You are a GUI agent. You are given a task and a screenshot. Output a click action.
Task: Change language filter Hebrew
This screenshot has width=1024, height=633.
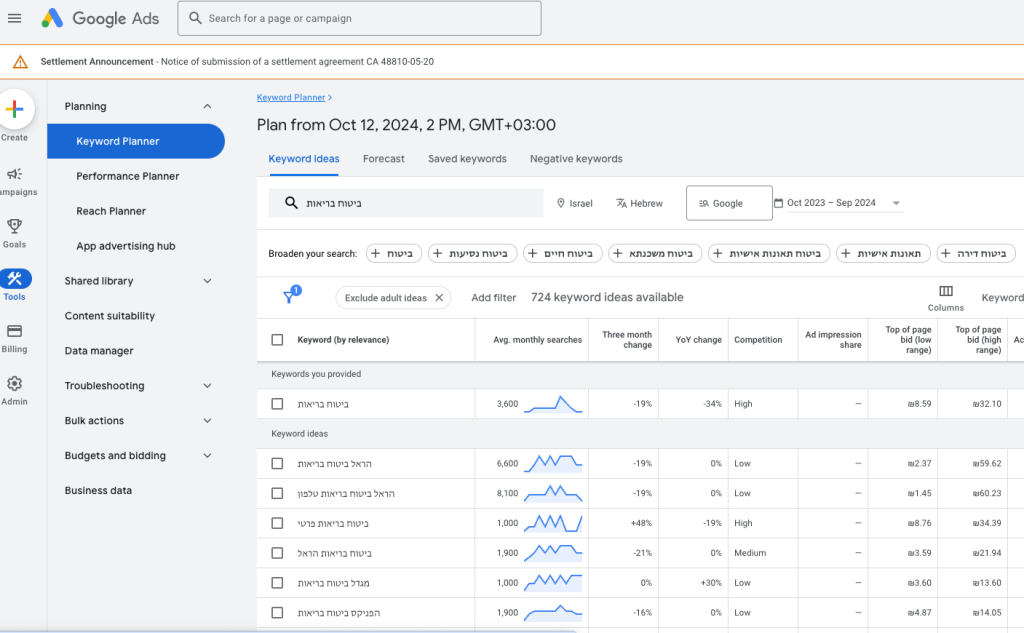pos(639,203)
